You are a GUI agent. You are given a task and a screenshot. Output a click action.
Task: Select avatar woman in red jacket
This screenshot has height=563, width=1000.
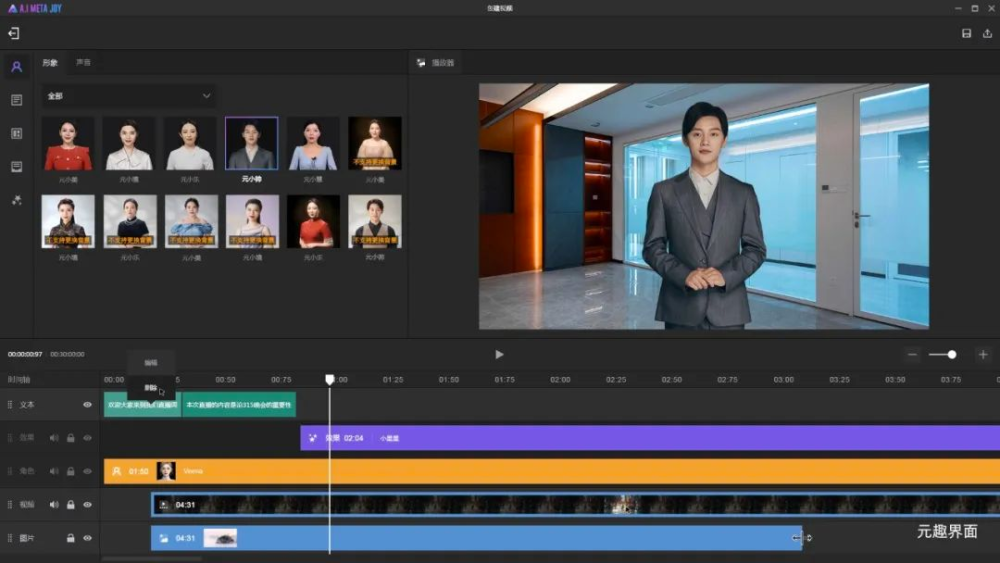tap(68, 143)
